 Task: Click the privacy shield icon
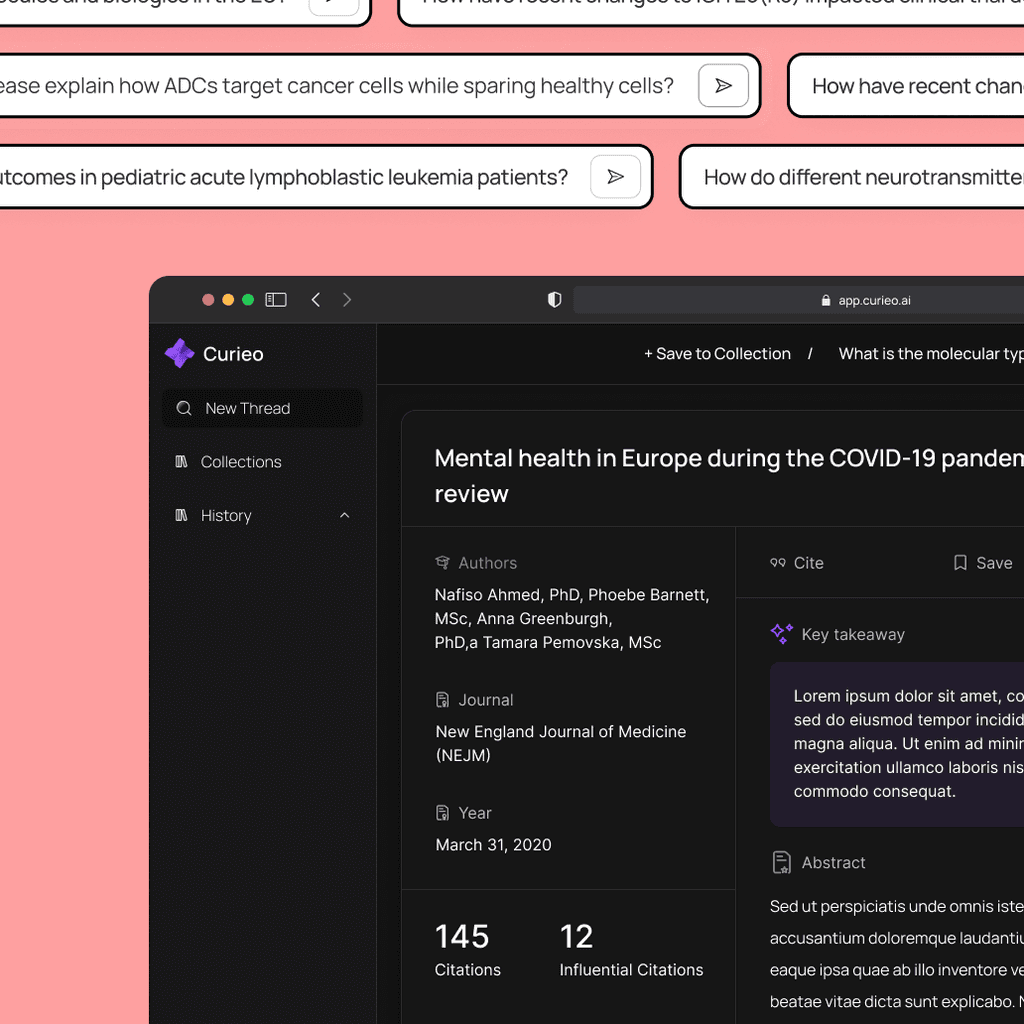click(x=554, y=300)
